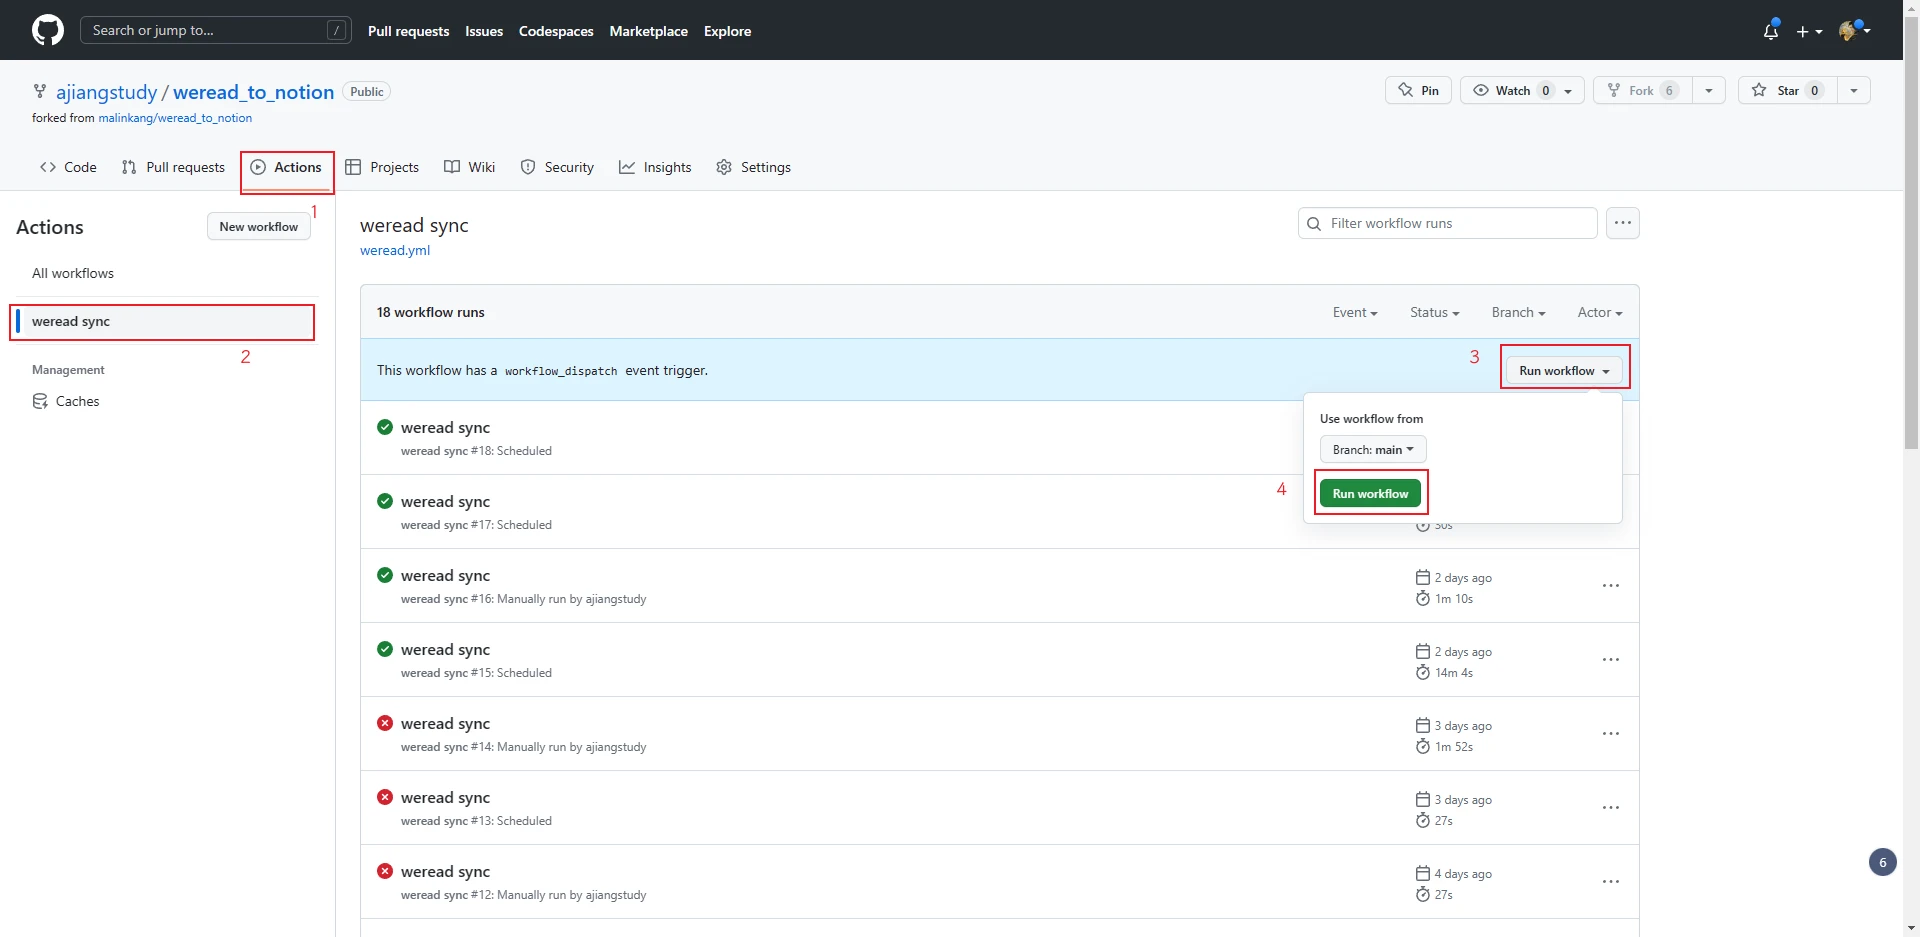Click the success status icon for run #18
Viewport: 1920px width, 937px height.
point(385,427)
